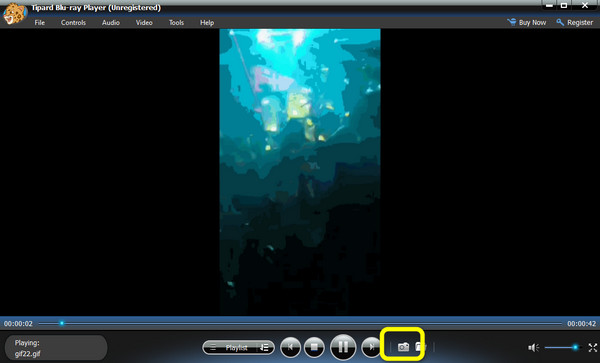600x363 pixels.
Task: Stop video playback
Action: pyautogui.click(x=314, y=347)
